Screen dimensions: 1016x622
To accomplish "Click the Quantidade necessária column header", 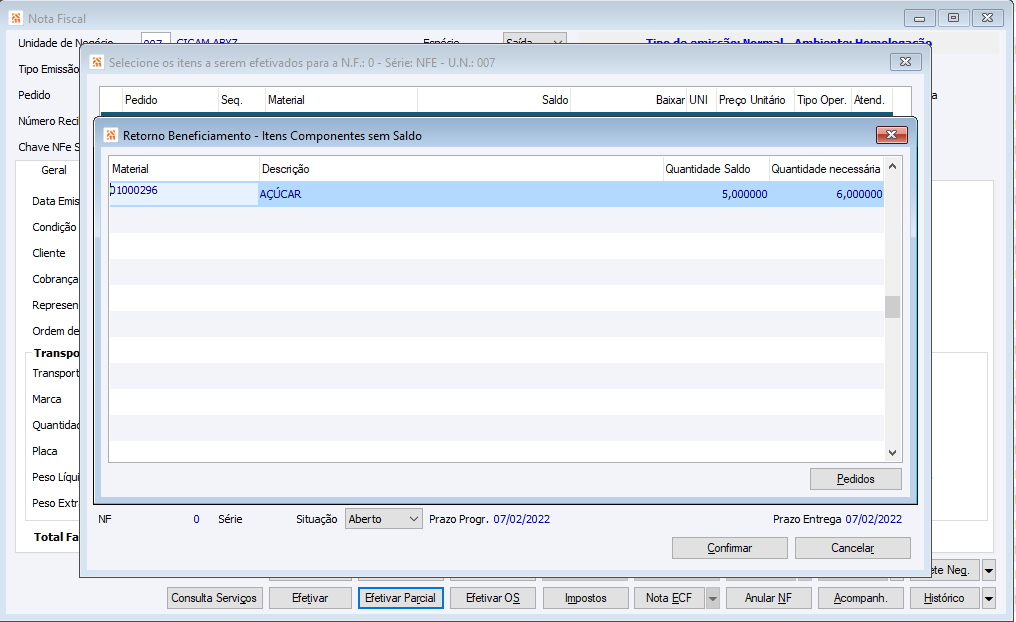I will point(826,169).
